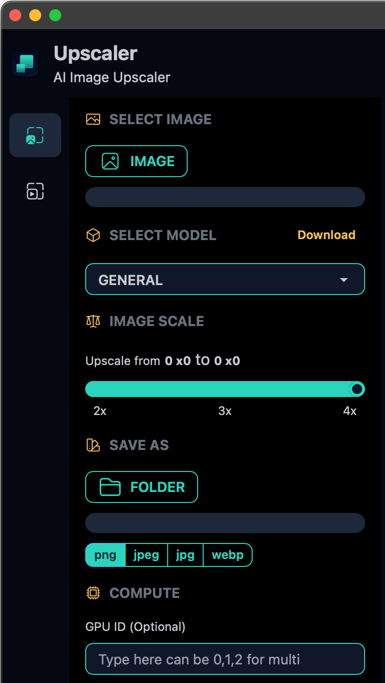Set the scale slider to 3x mark
Viewport: 385px width, 683px height.
click(x=225, y=389)
